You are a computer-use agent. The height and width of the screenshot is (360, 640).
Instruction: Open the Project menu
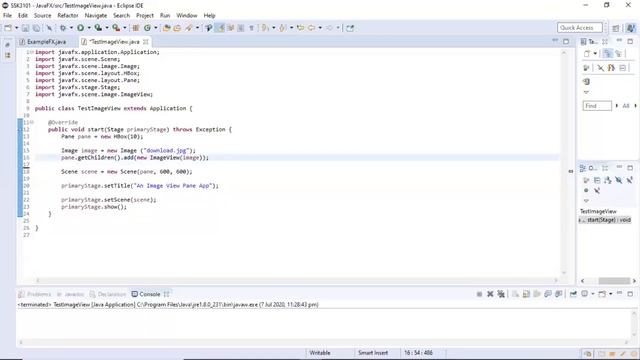point(145,16)
